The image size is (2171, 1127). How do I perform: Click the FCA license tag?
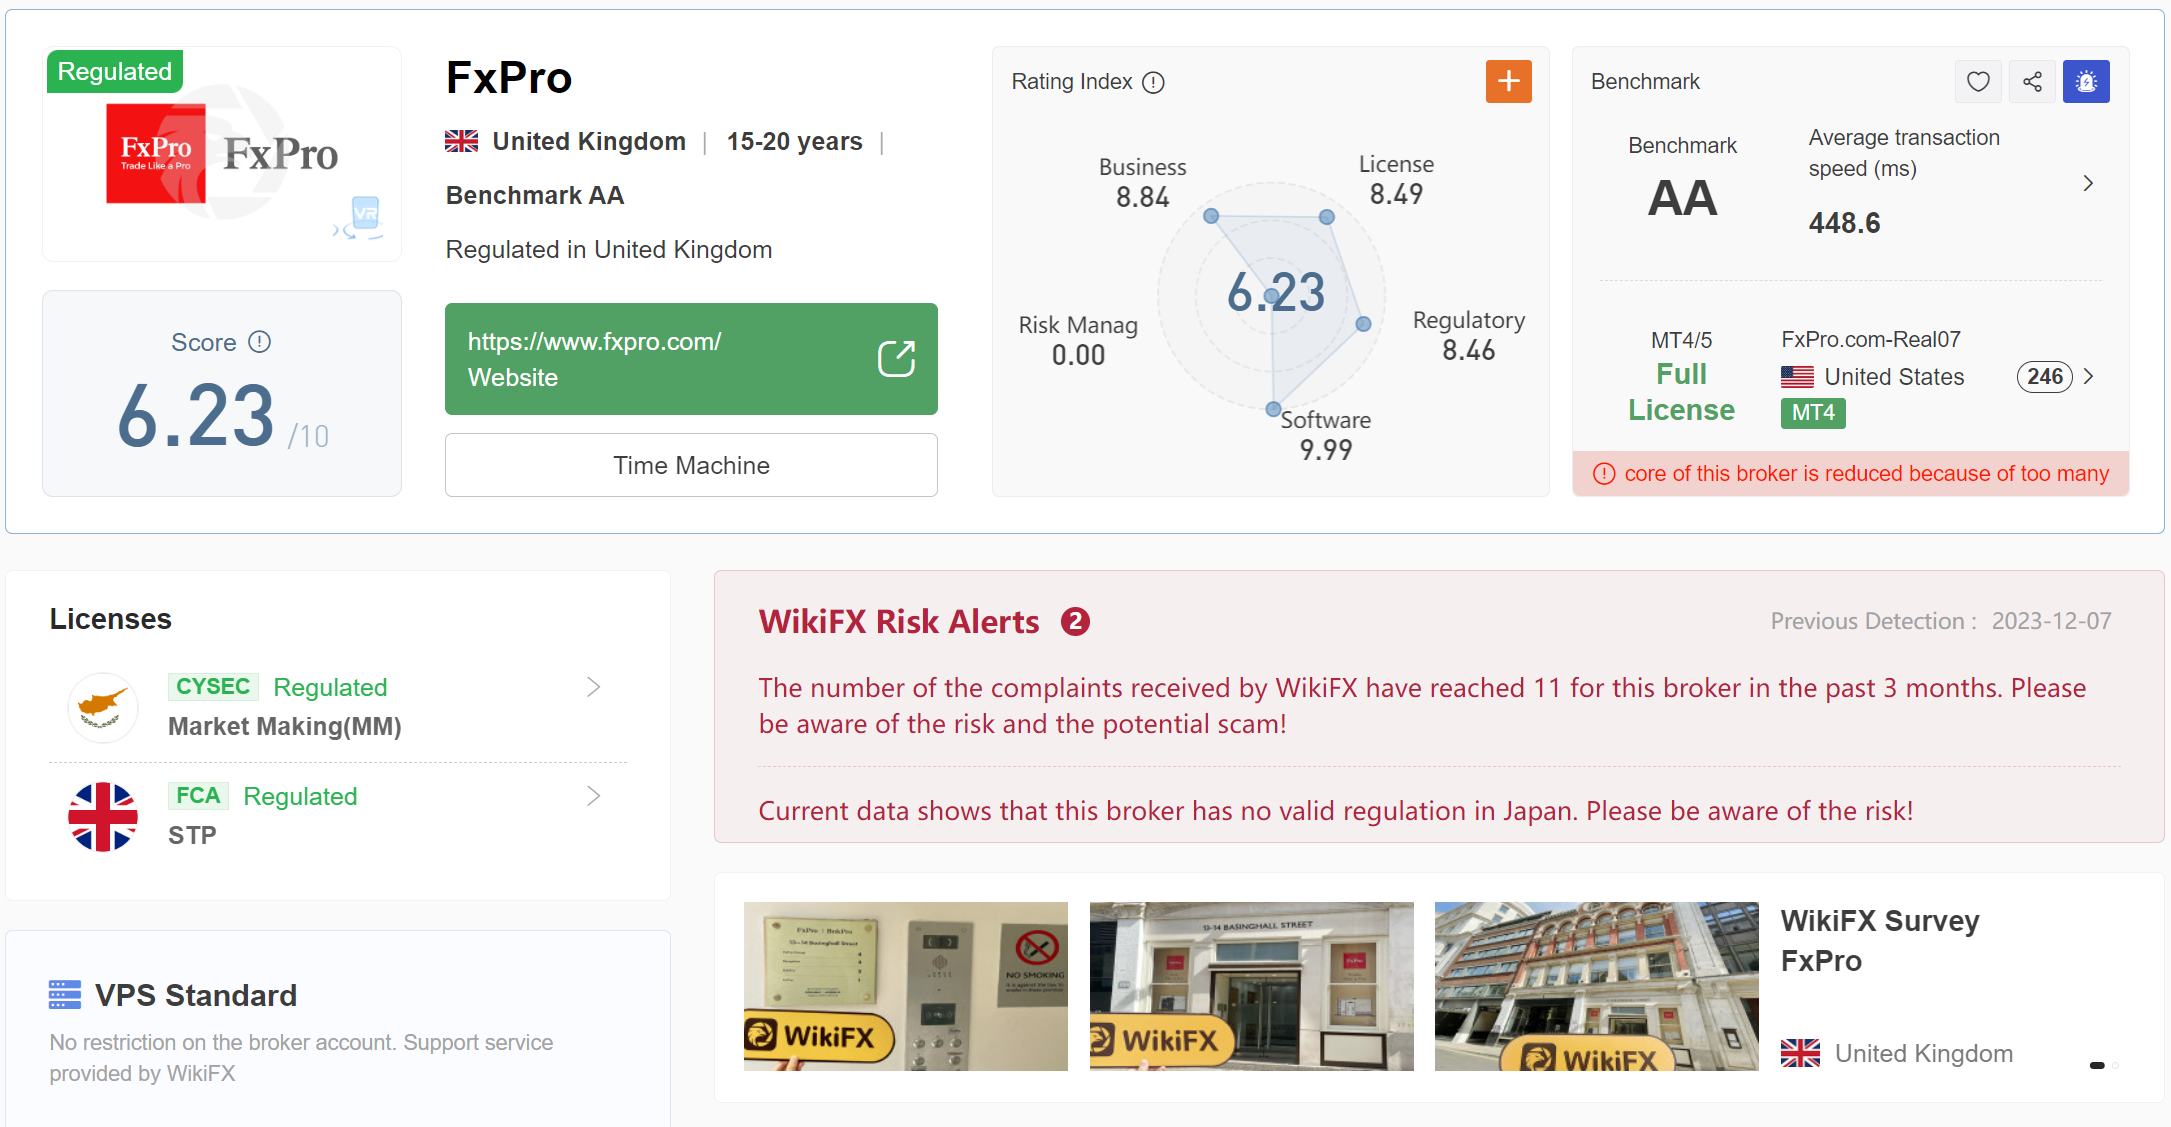[x=198, y=796]
